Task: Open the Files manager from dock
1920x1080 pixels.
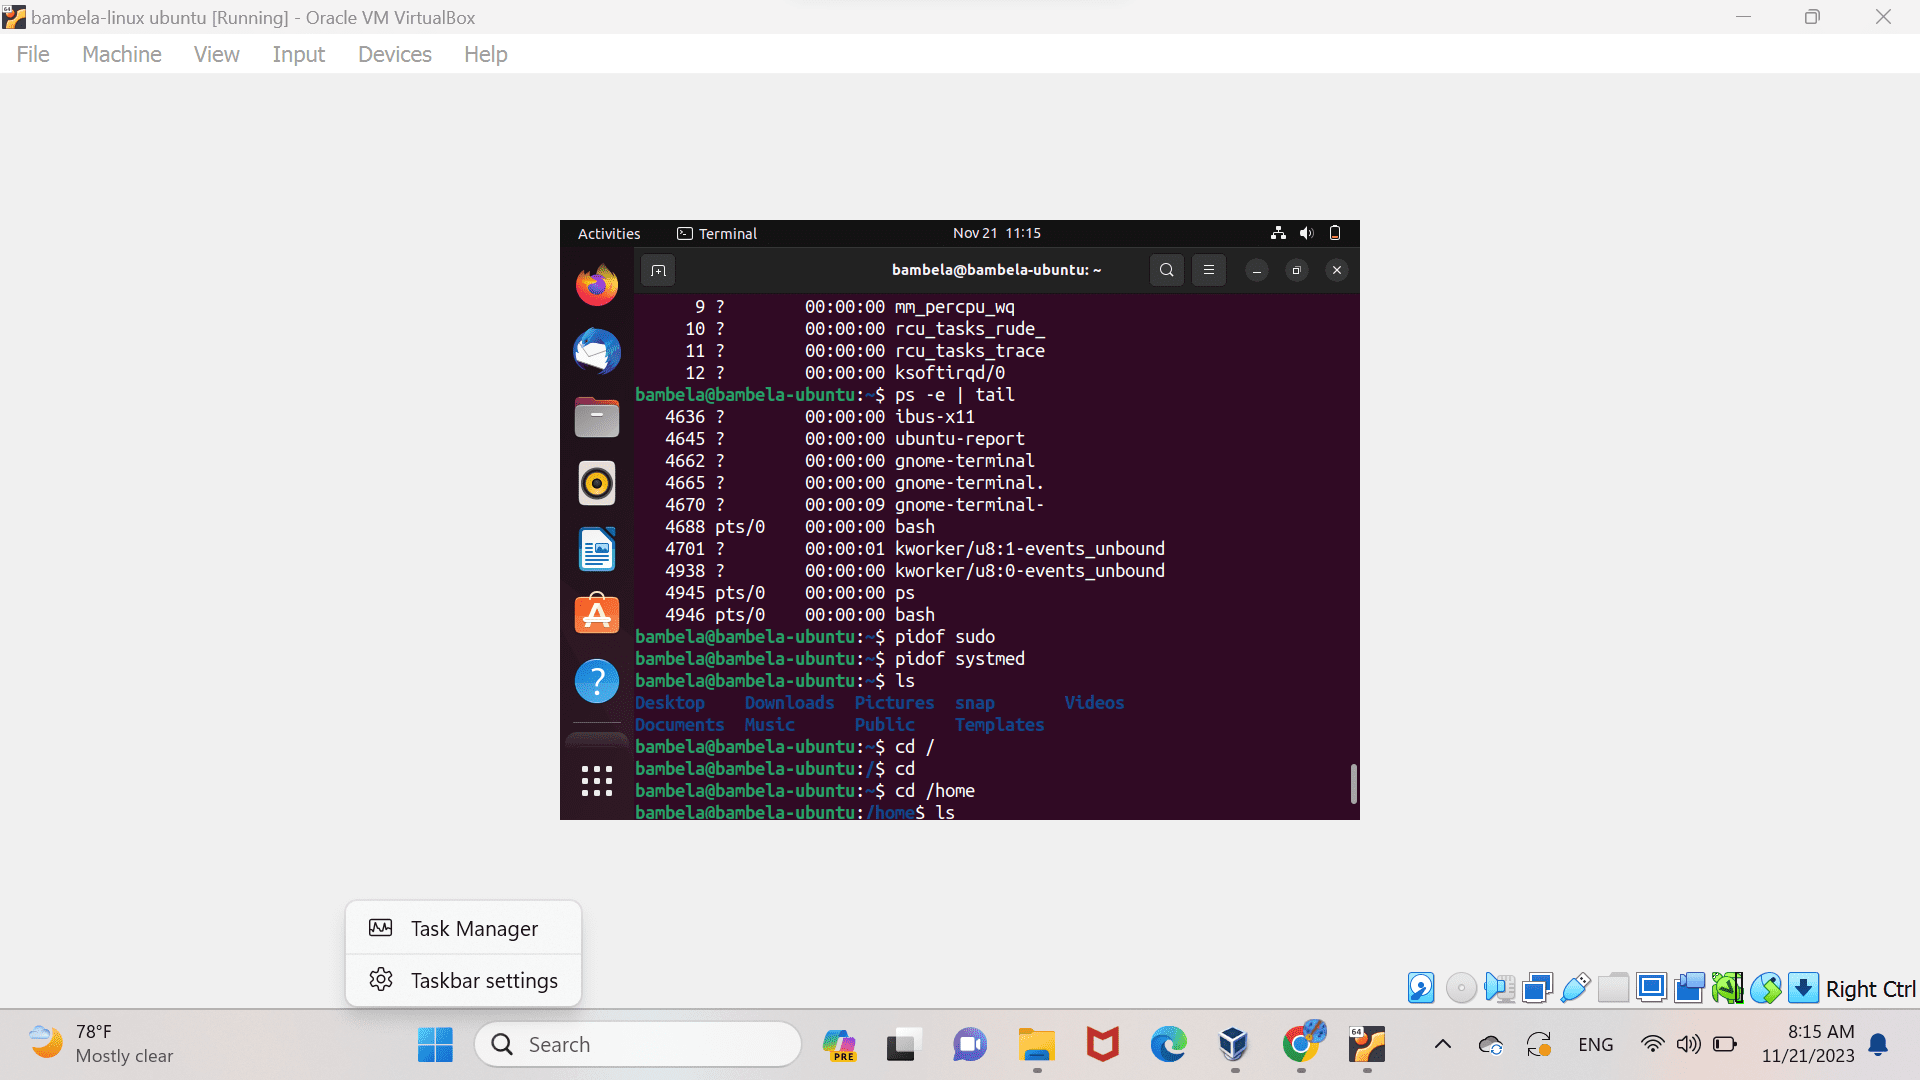Action: pos(597,417)
